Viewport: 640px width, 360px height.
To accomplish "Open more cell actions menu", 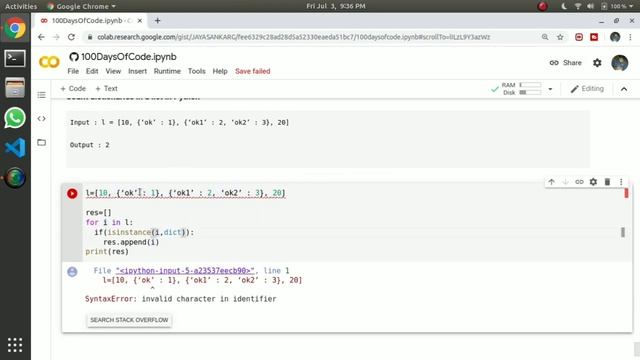I will coord(621,182).
